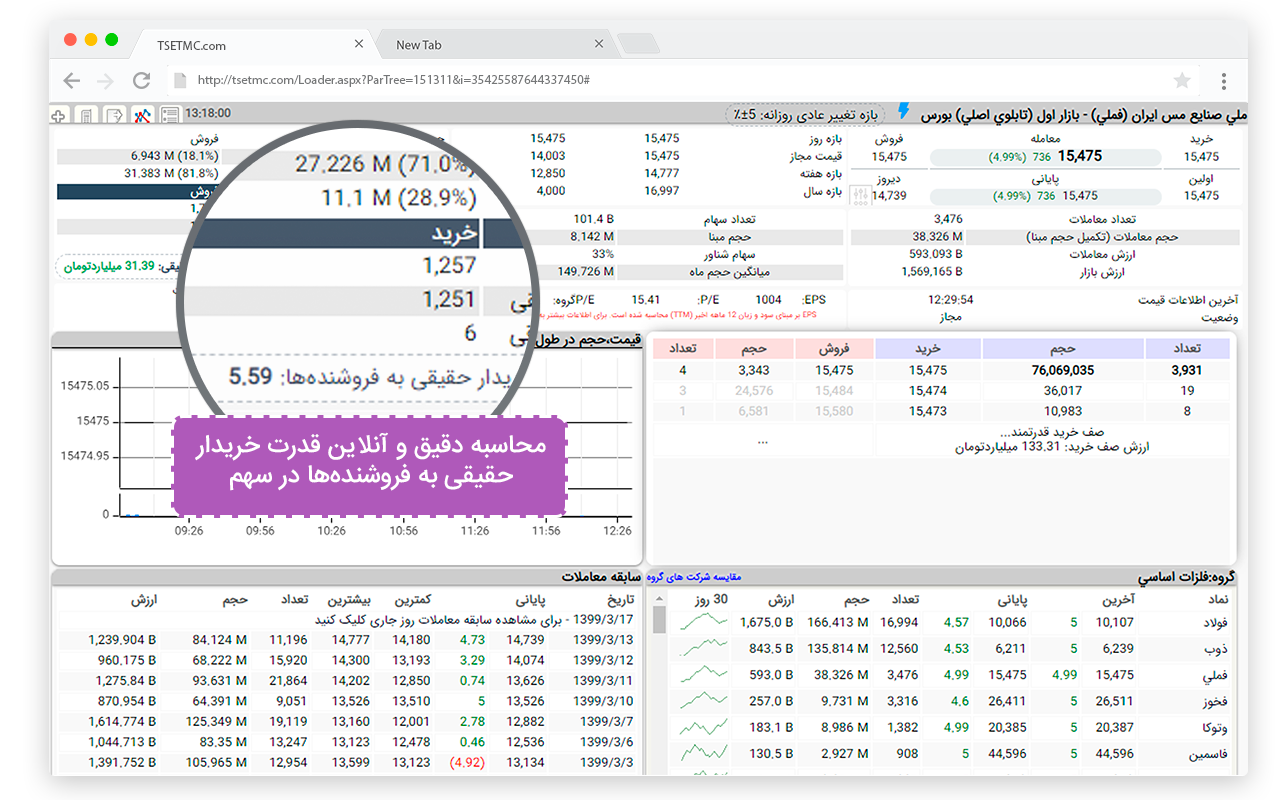
Task: Click the pink فروش header in order book
Action: click(834, 349)
